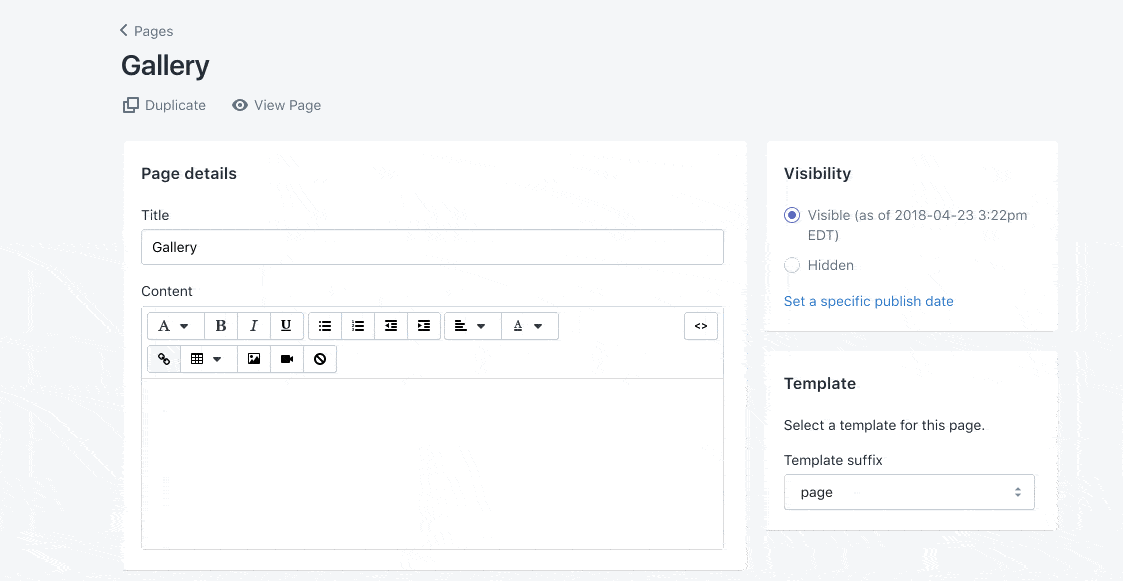
Task: Insert a video with camera icon
Action: click(287, 359)
